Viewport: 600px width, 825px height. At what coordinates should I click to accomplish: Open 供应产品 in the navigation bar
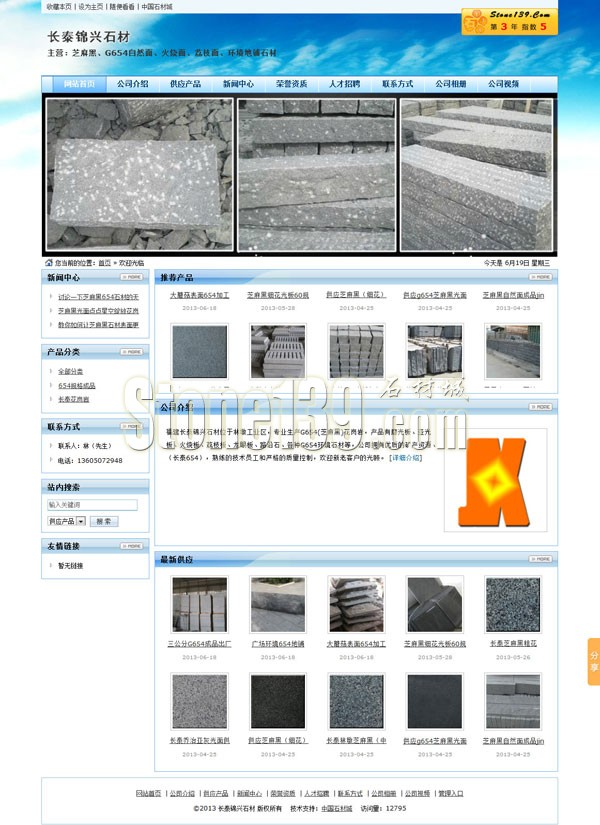pyautogui.click(x=185, y=85)
